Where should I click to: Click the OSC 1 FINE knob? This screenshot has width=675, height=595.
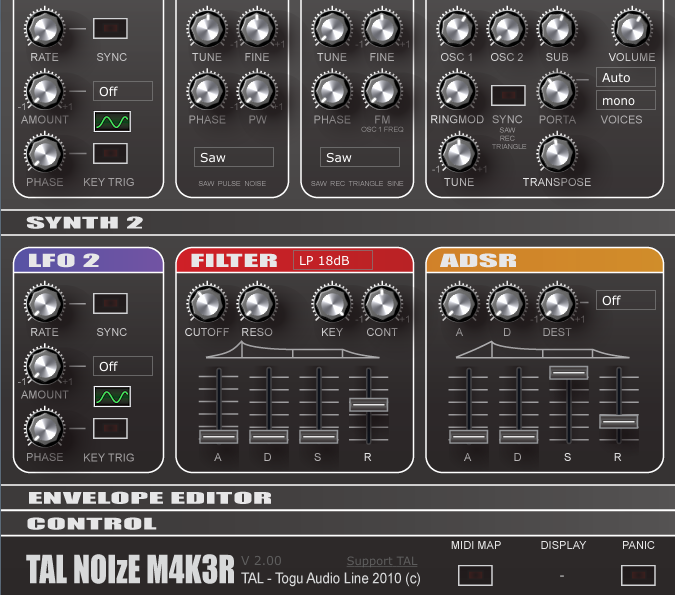[x=257, y=28]
